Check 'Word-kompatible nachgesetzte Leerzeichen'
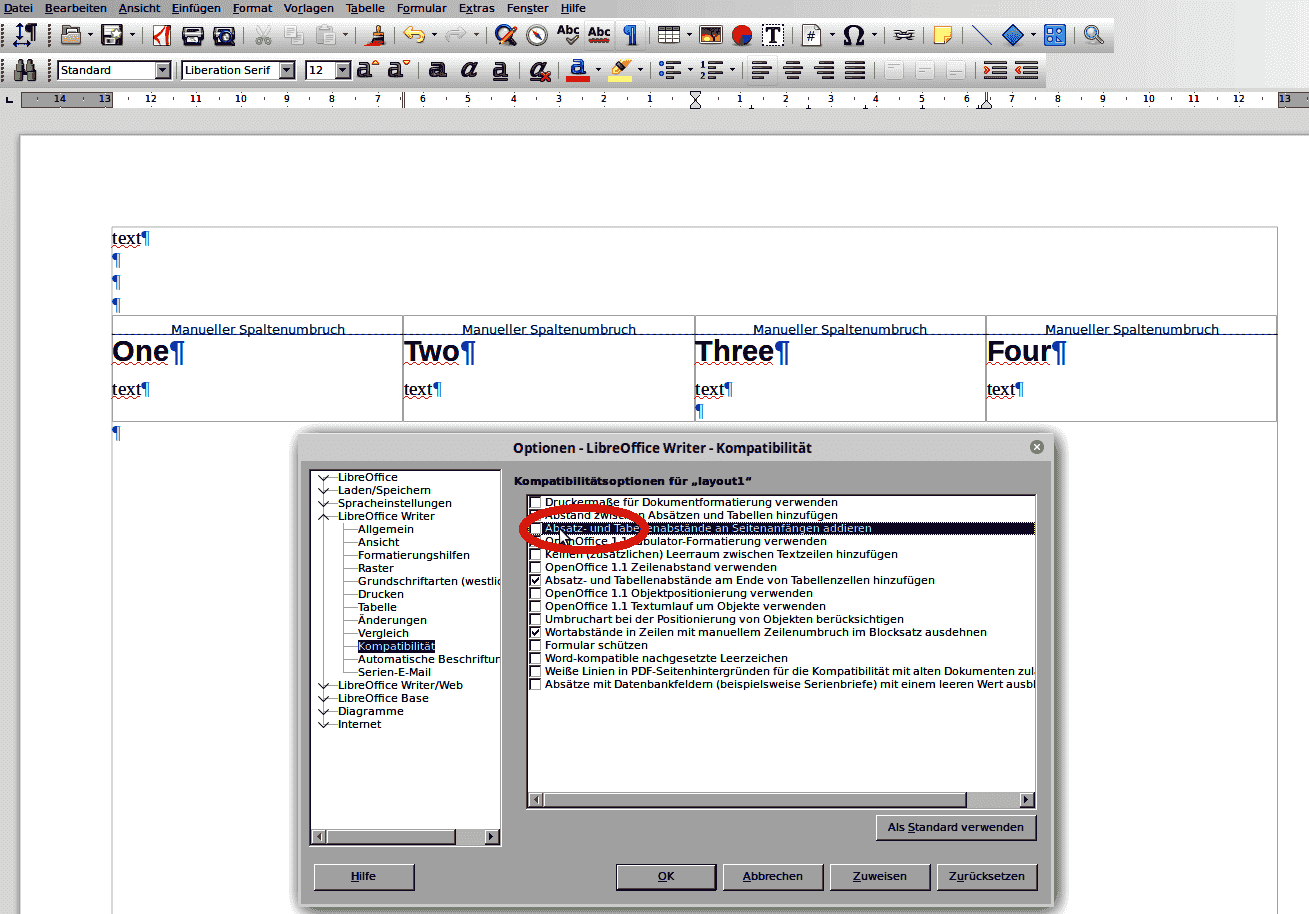Screen dimensions: 1309x914 536,658
